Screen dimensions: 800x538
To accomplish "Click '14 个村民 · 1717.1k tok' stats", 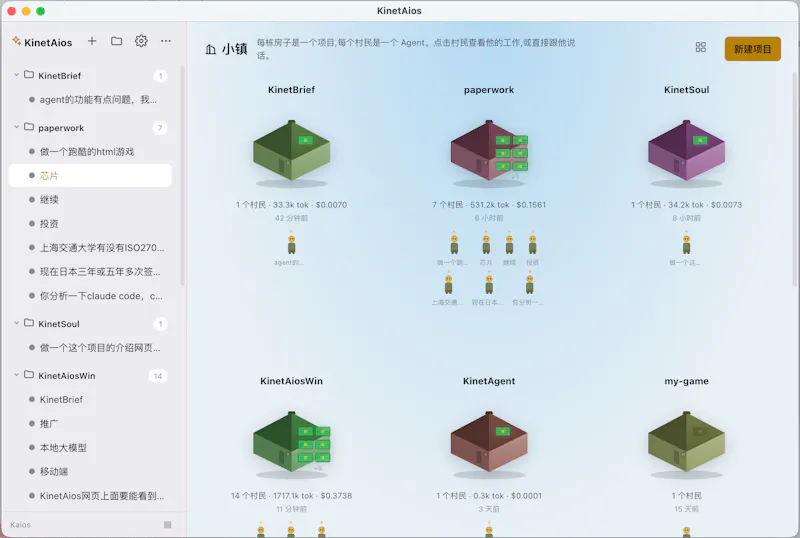I will coord(291,496).
